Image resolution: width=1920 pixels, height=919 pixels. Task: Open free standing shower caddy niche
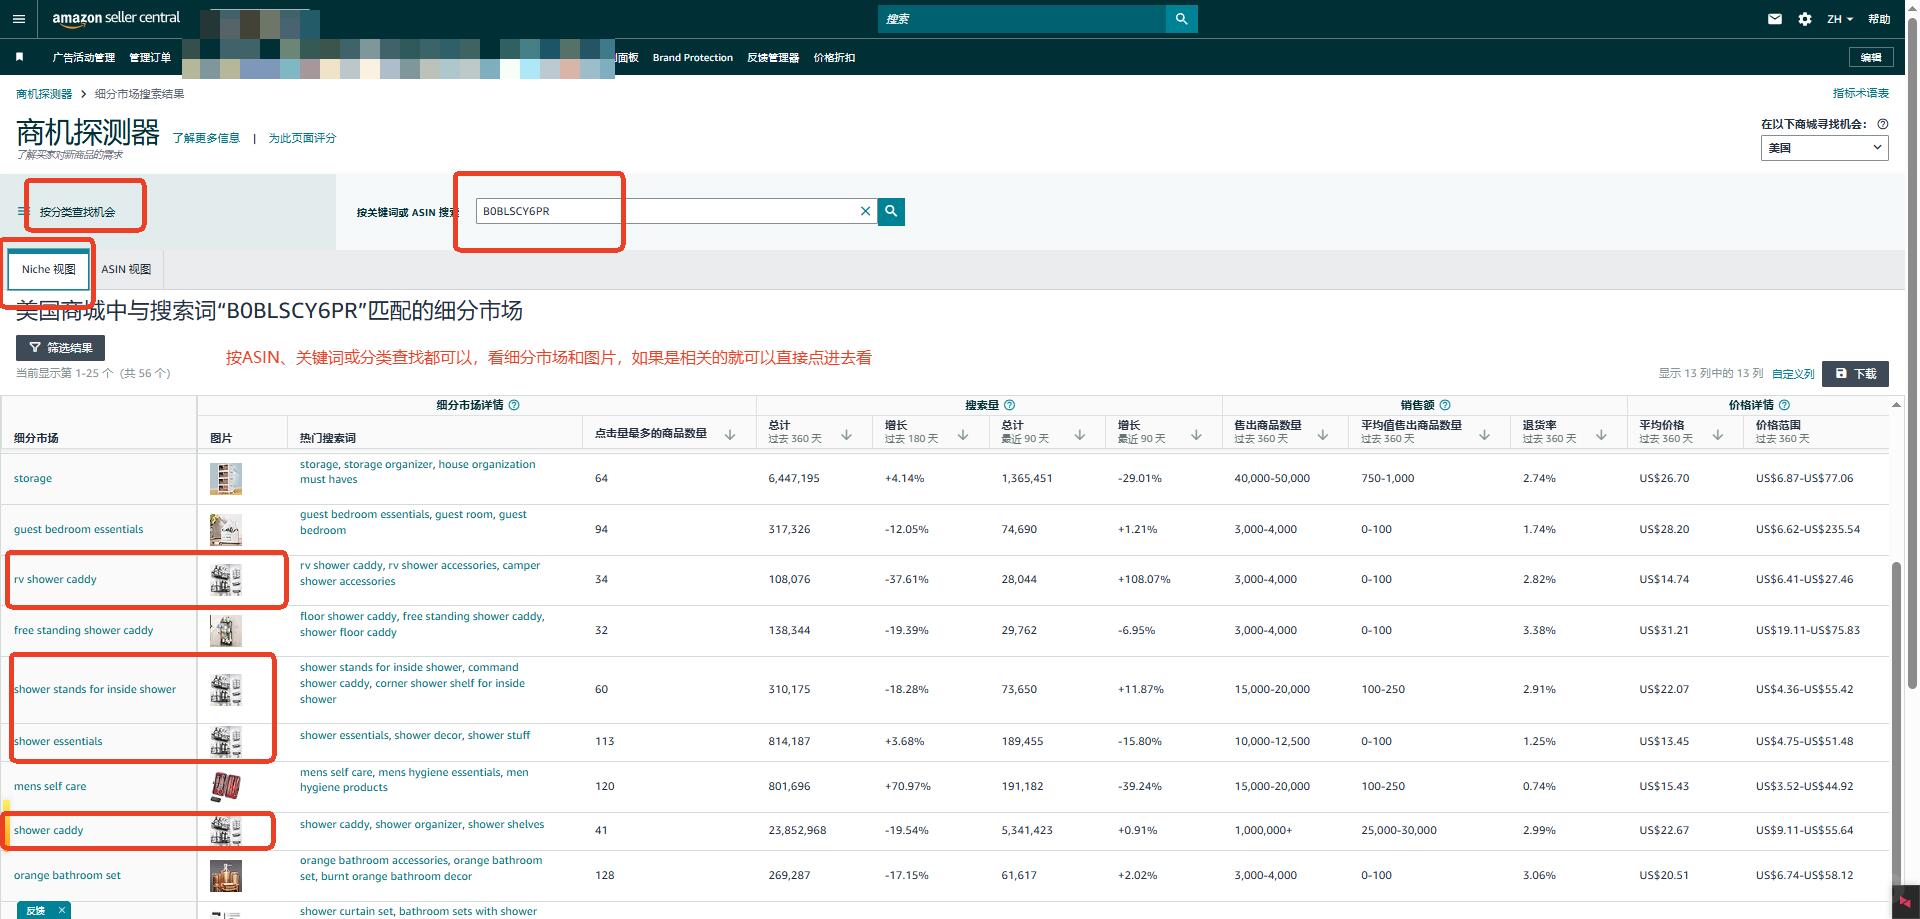click(x=83, y=630)
